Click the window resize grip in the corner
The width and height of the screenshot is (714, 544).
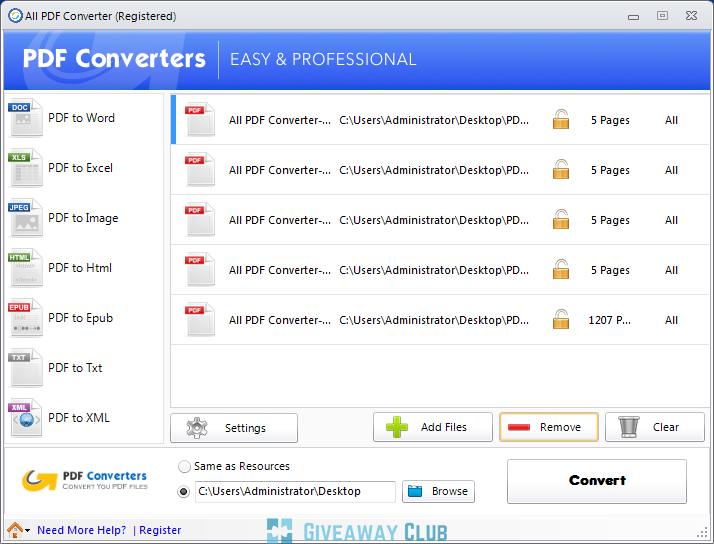click(x=703, y=533)
